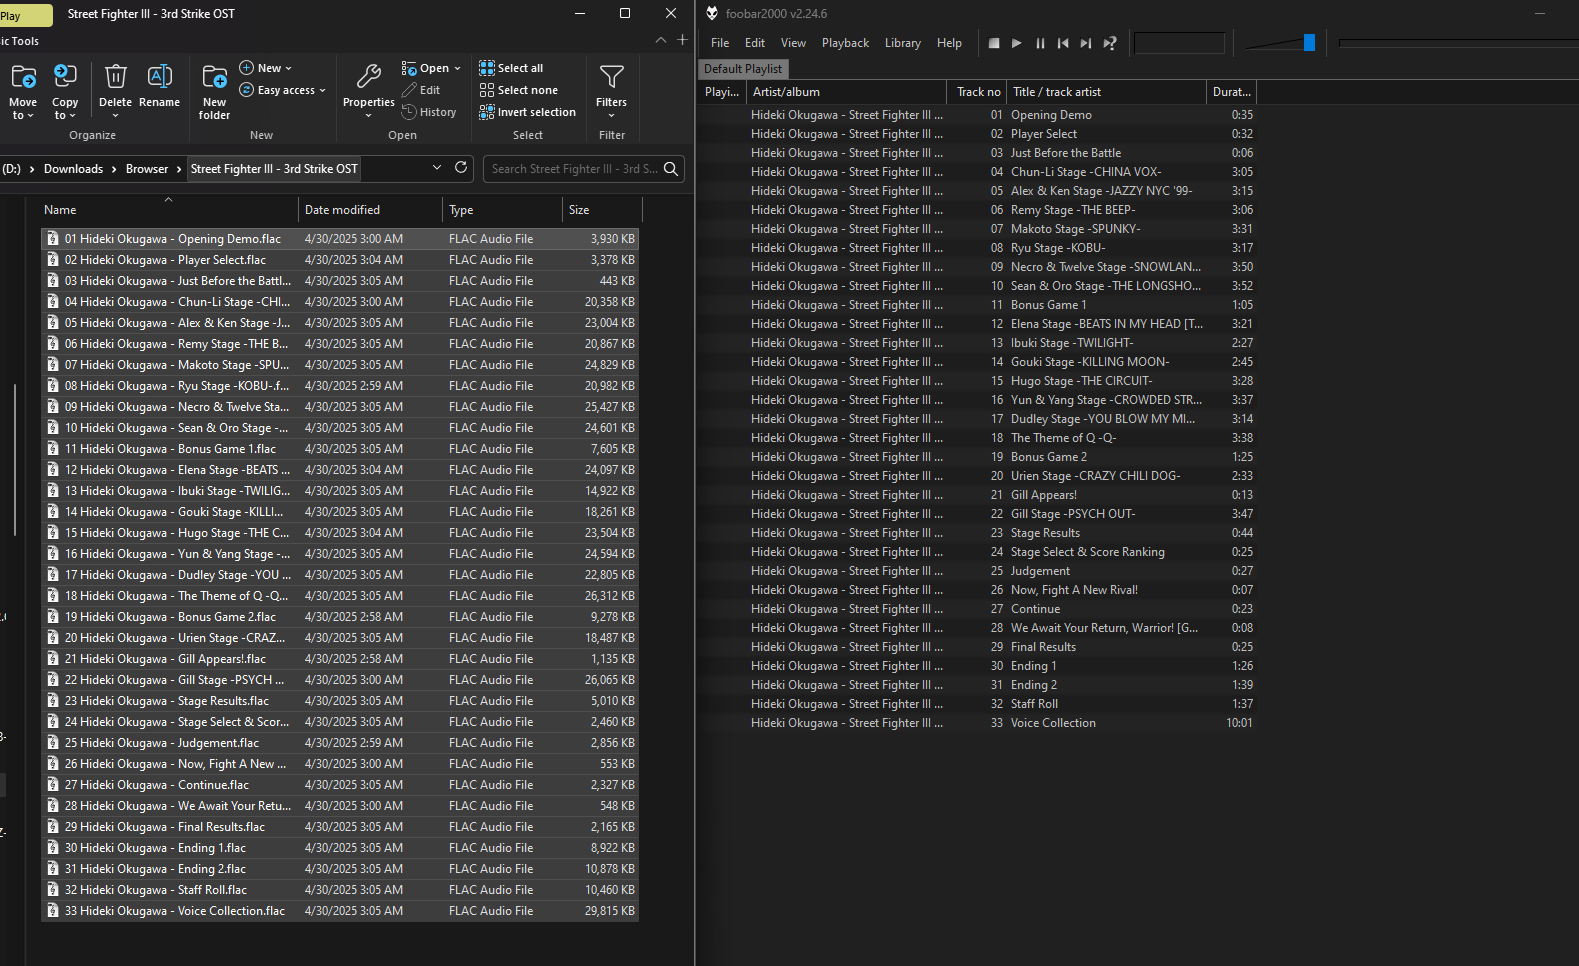Pause playback in foobar2000

pyautogui.click(x=1040, y=43)
